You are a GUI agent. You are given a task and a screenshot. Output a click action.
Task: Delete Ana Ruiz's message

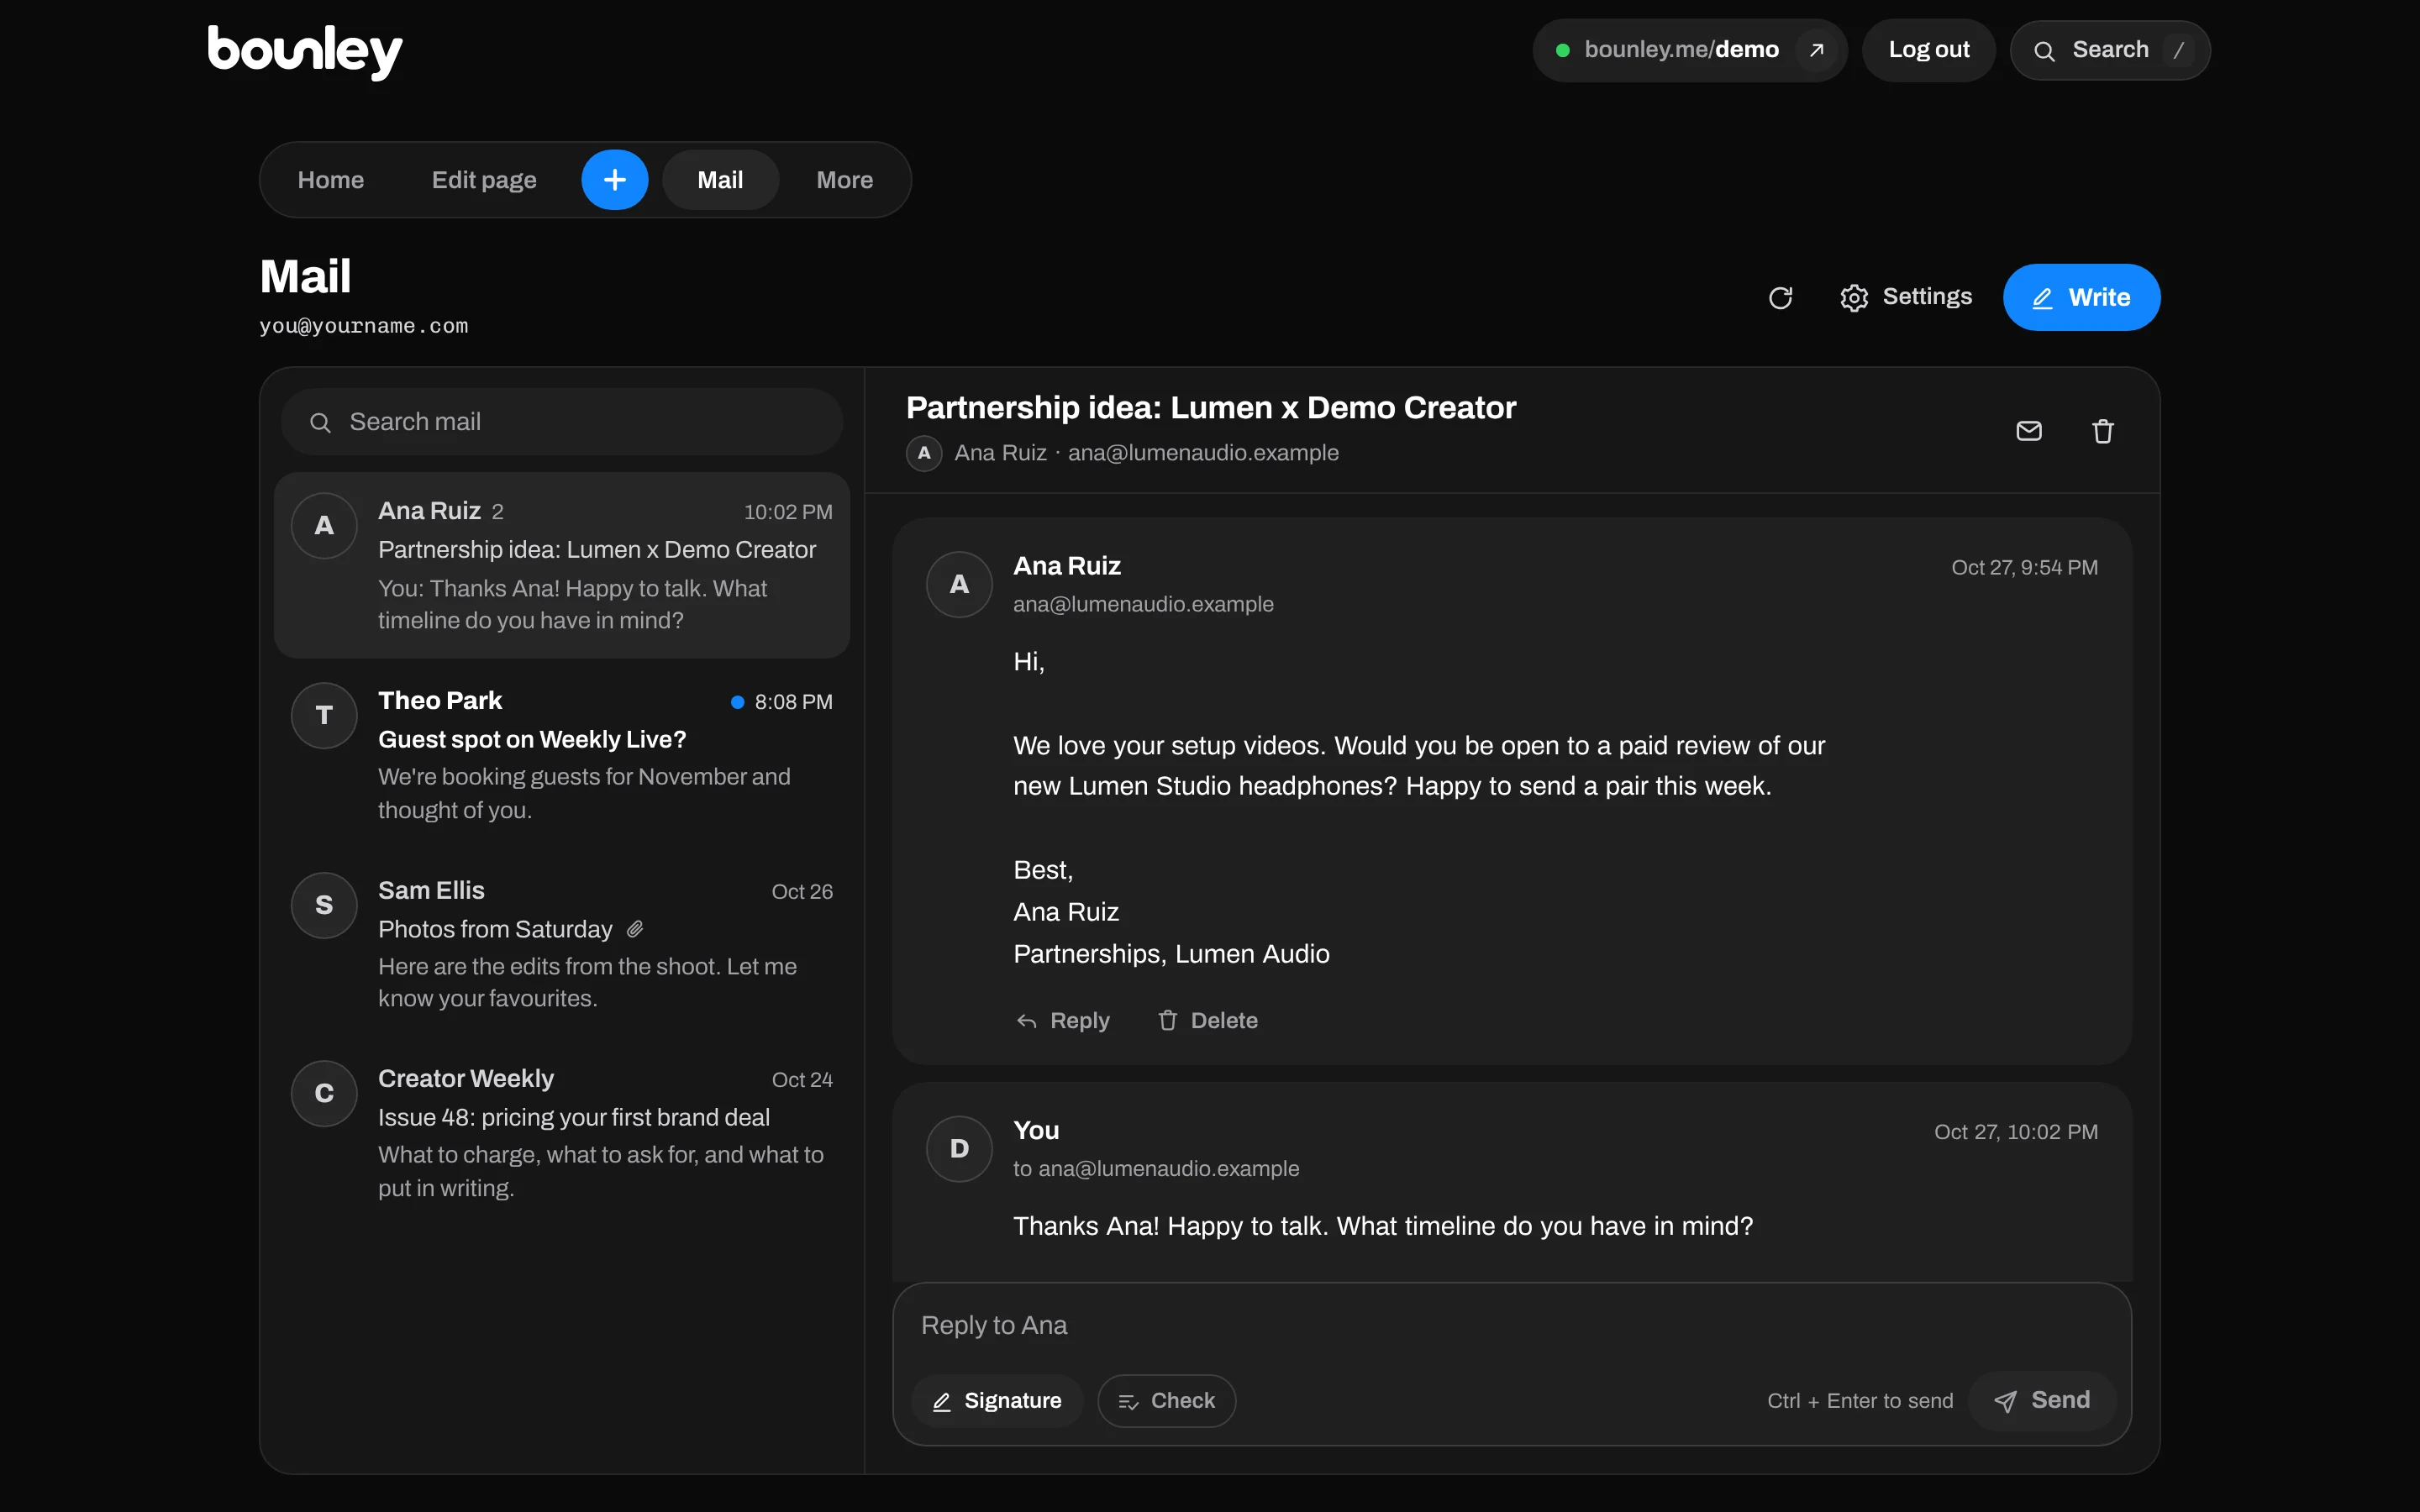click(x=1208, y=1020)
